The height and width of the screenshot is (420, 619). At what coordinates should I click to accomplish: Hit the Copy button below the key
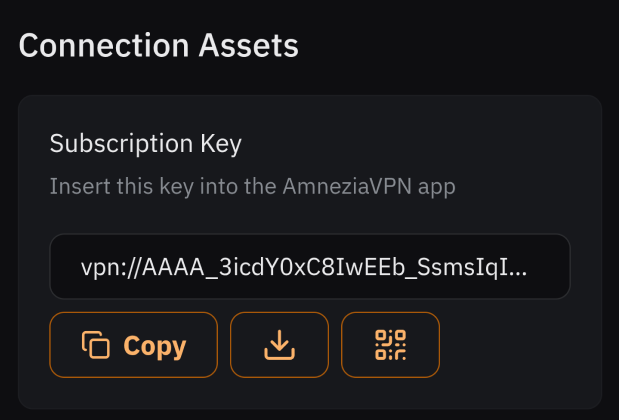pyautogui.click(x=133, y=345)
